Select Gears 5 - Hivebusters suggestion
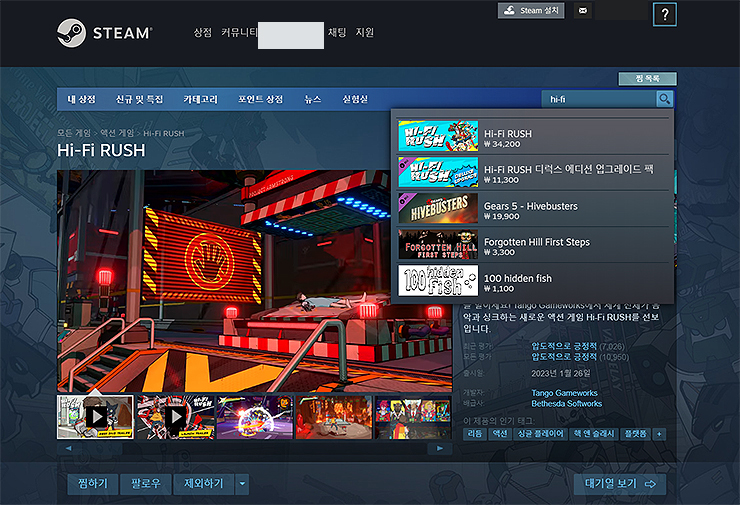 click(533, 209)
